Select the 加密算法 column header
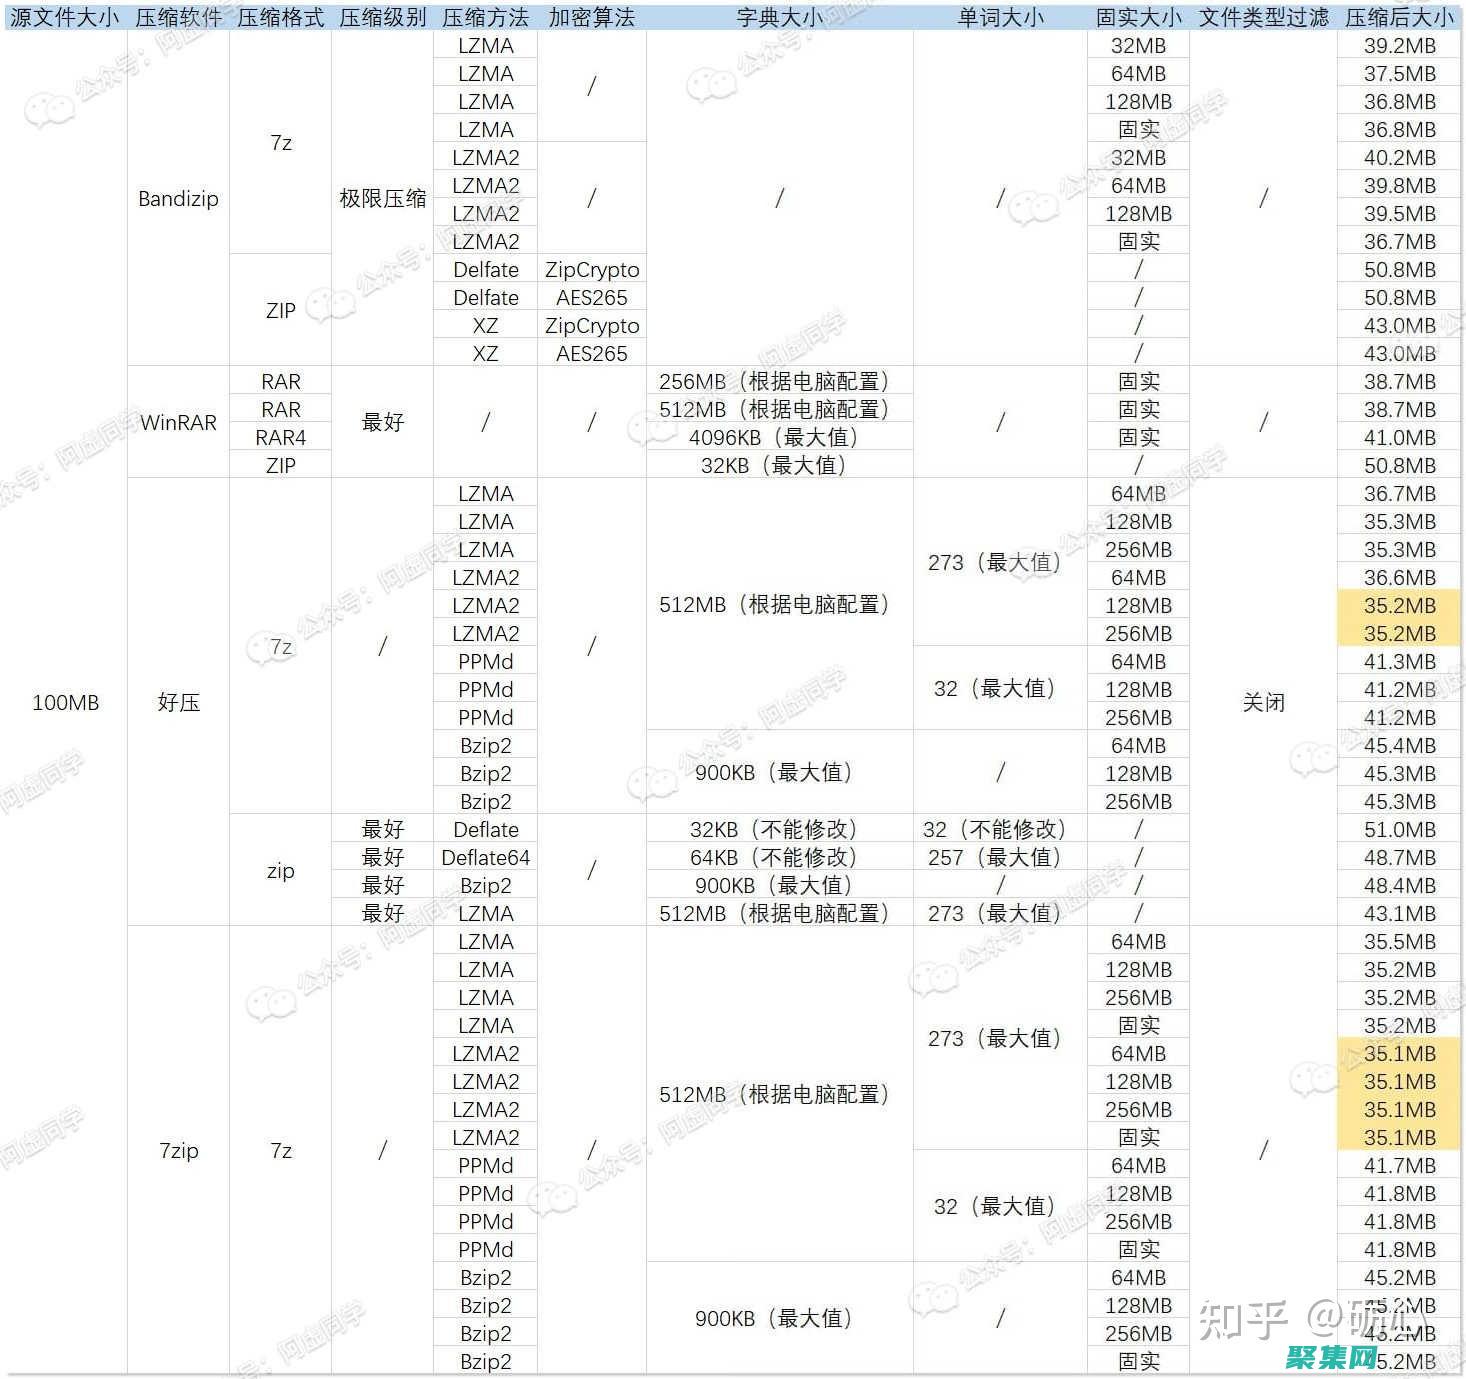Screen dimensions: 1466x1379 pos(591,17)
